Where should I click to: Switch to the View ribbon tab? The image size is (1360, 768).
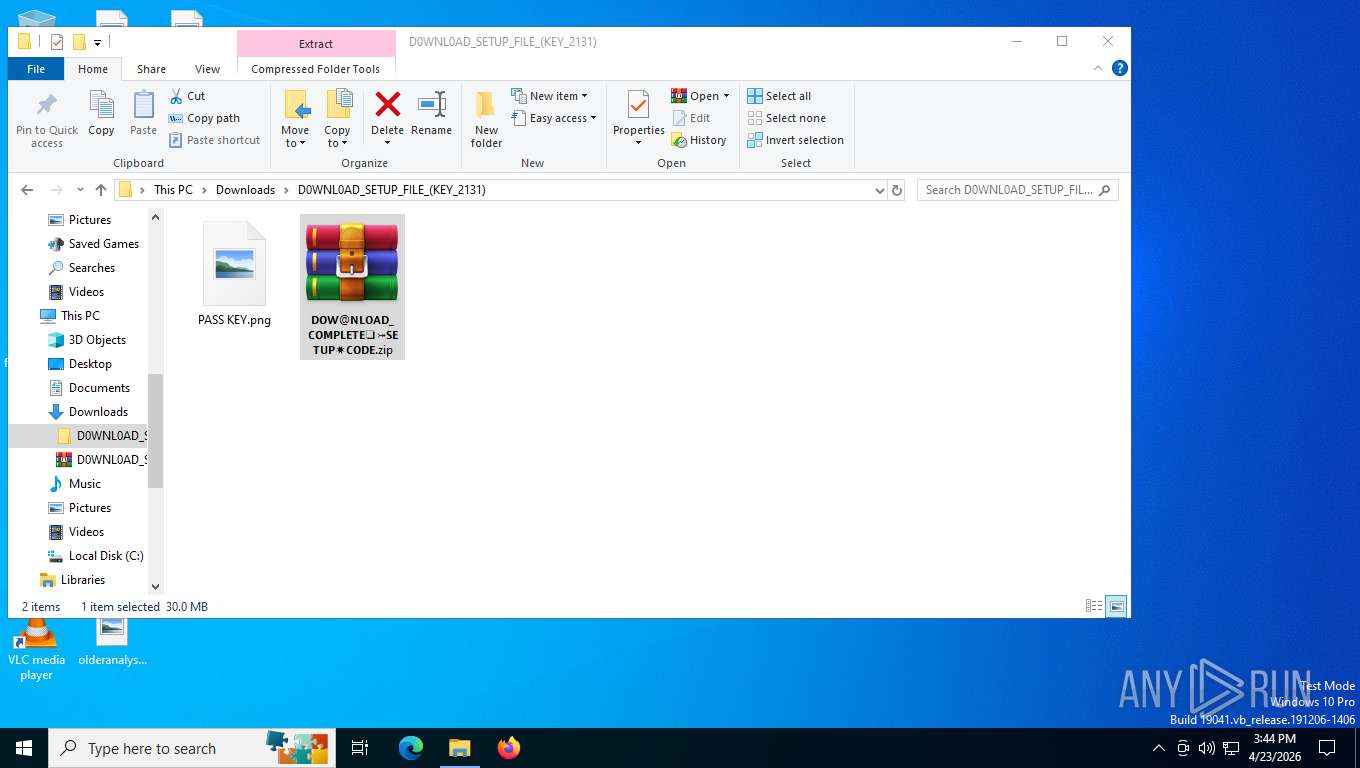click(x=207, y=69)
